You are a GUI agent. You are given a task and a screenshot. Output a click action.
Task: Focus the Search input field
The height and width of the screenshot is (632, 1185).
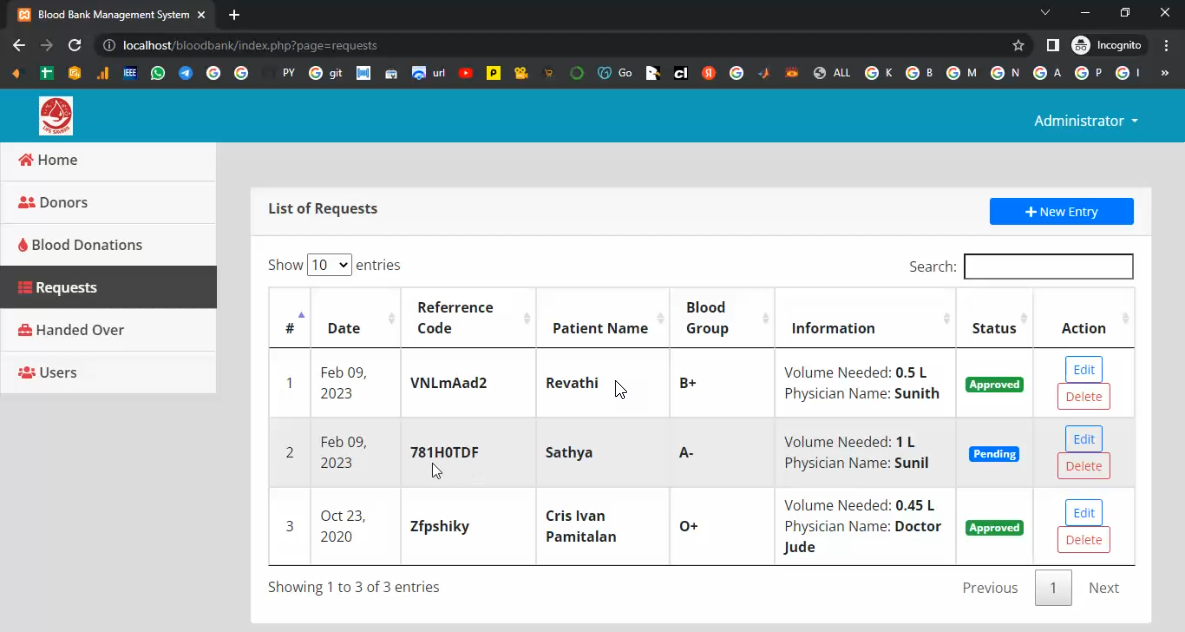[1048, 266]
